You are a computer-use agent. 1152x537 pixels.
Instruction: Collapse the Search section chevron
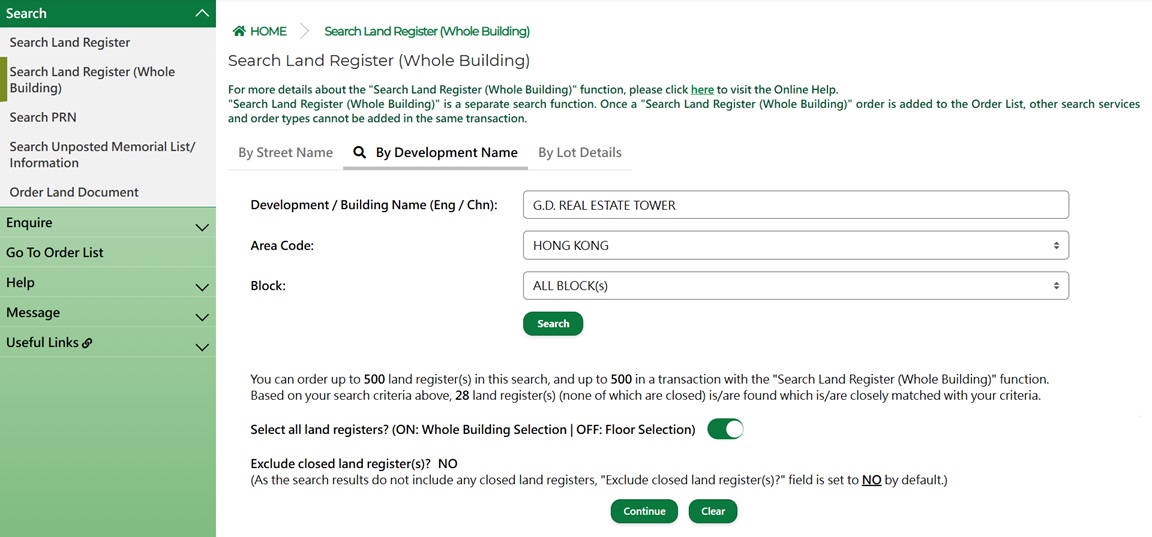tap(202, 13)
